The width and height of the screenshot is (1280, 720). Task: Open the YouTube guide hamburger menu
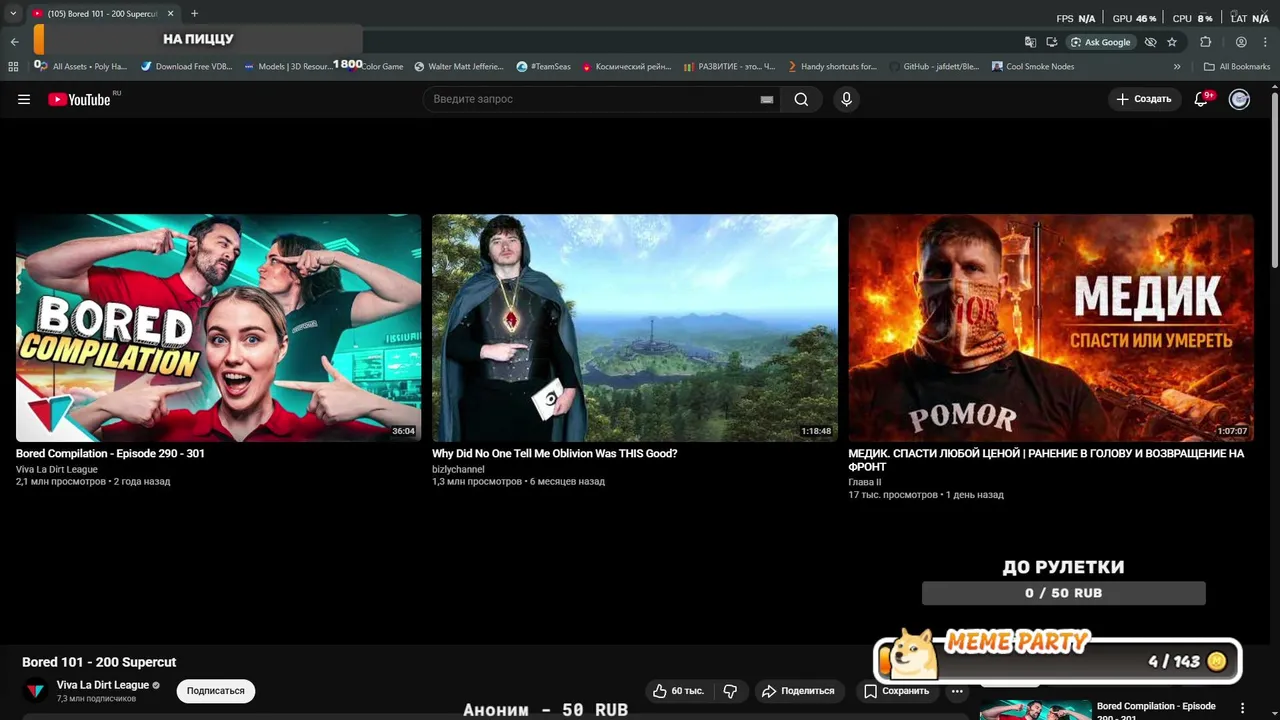24,99
